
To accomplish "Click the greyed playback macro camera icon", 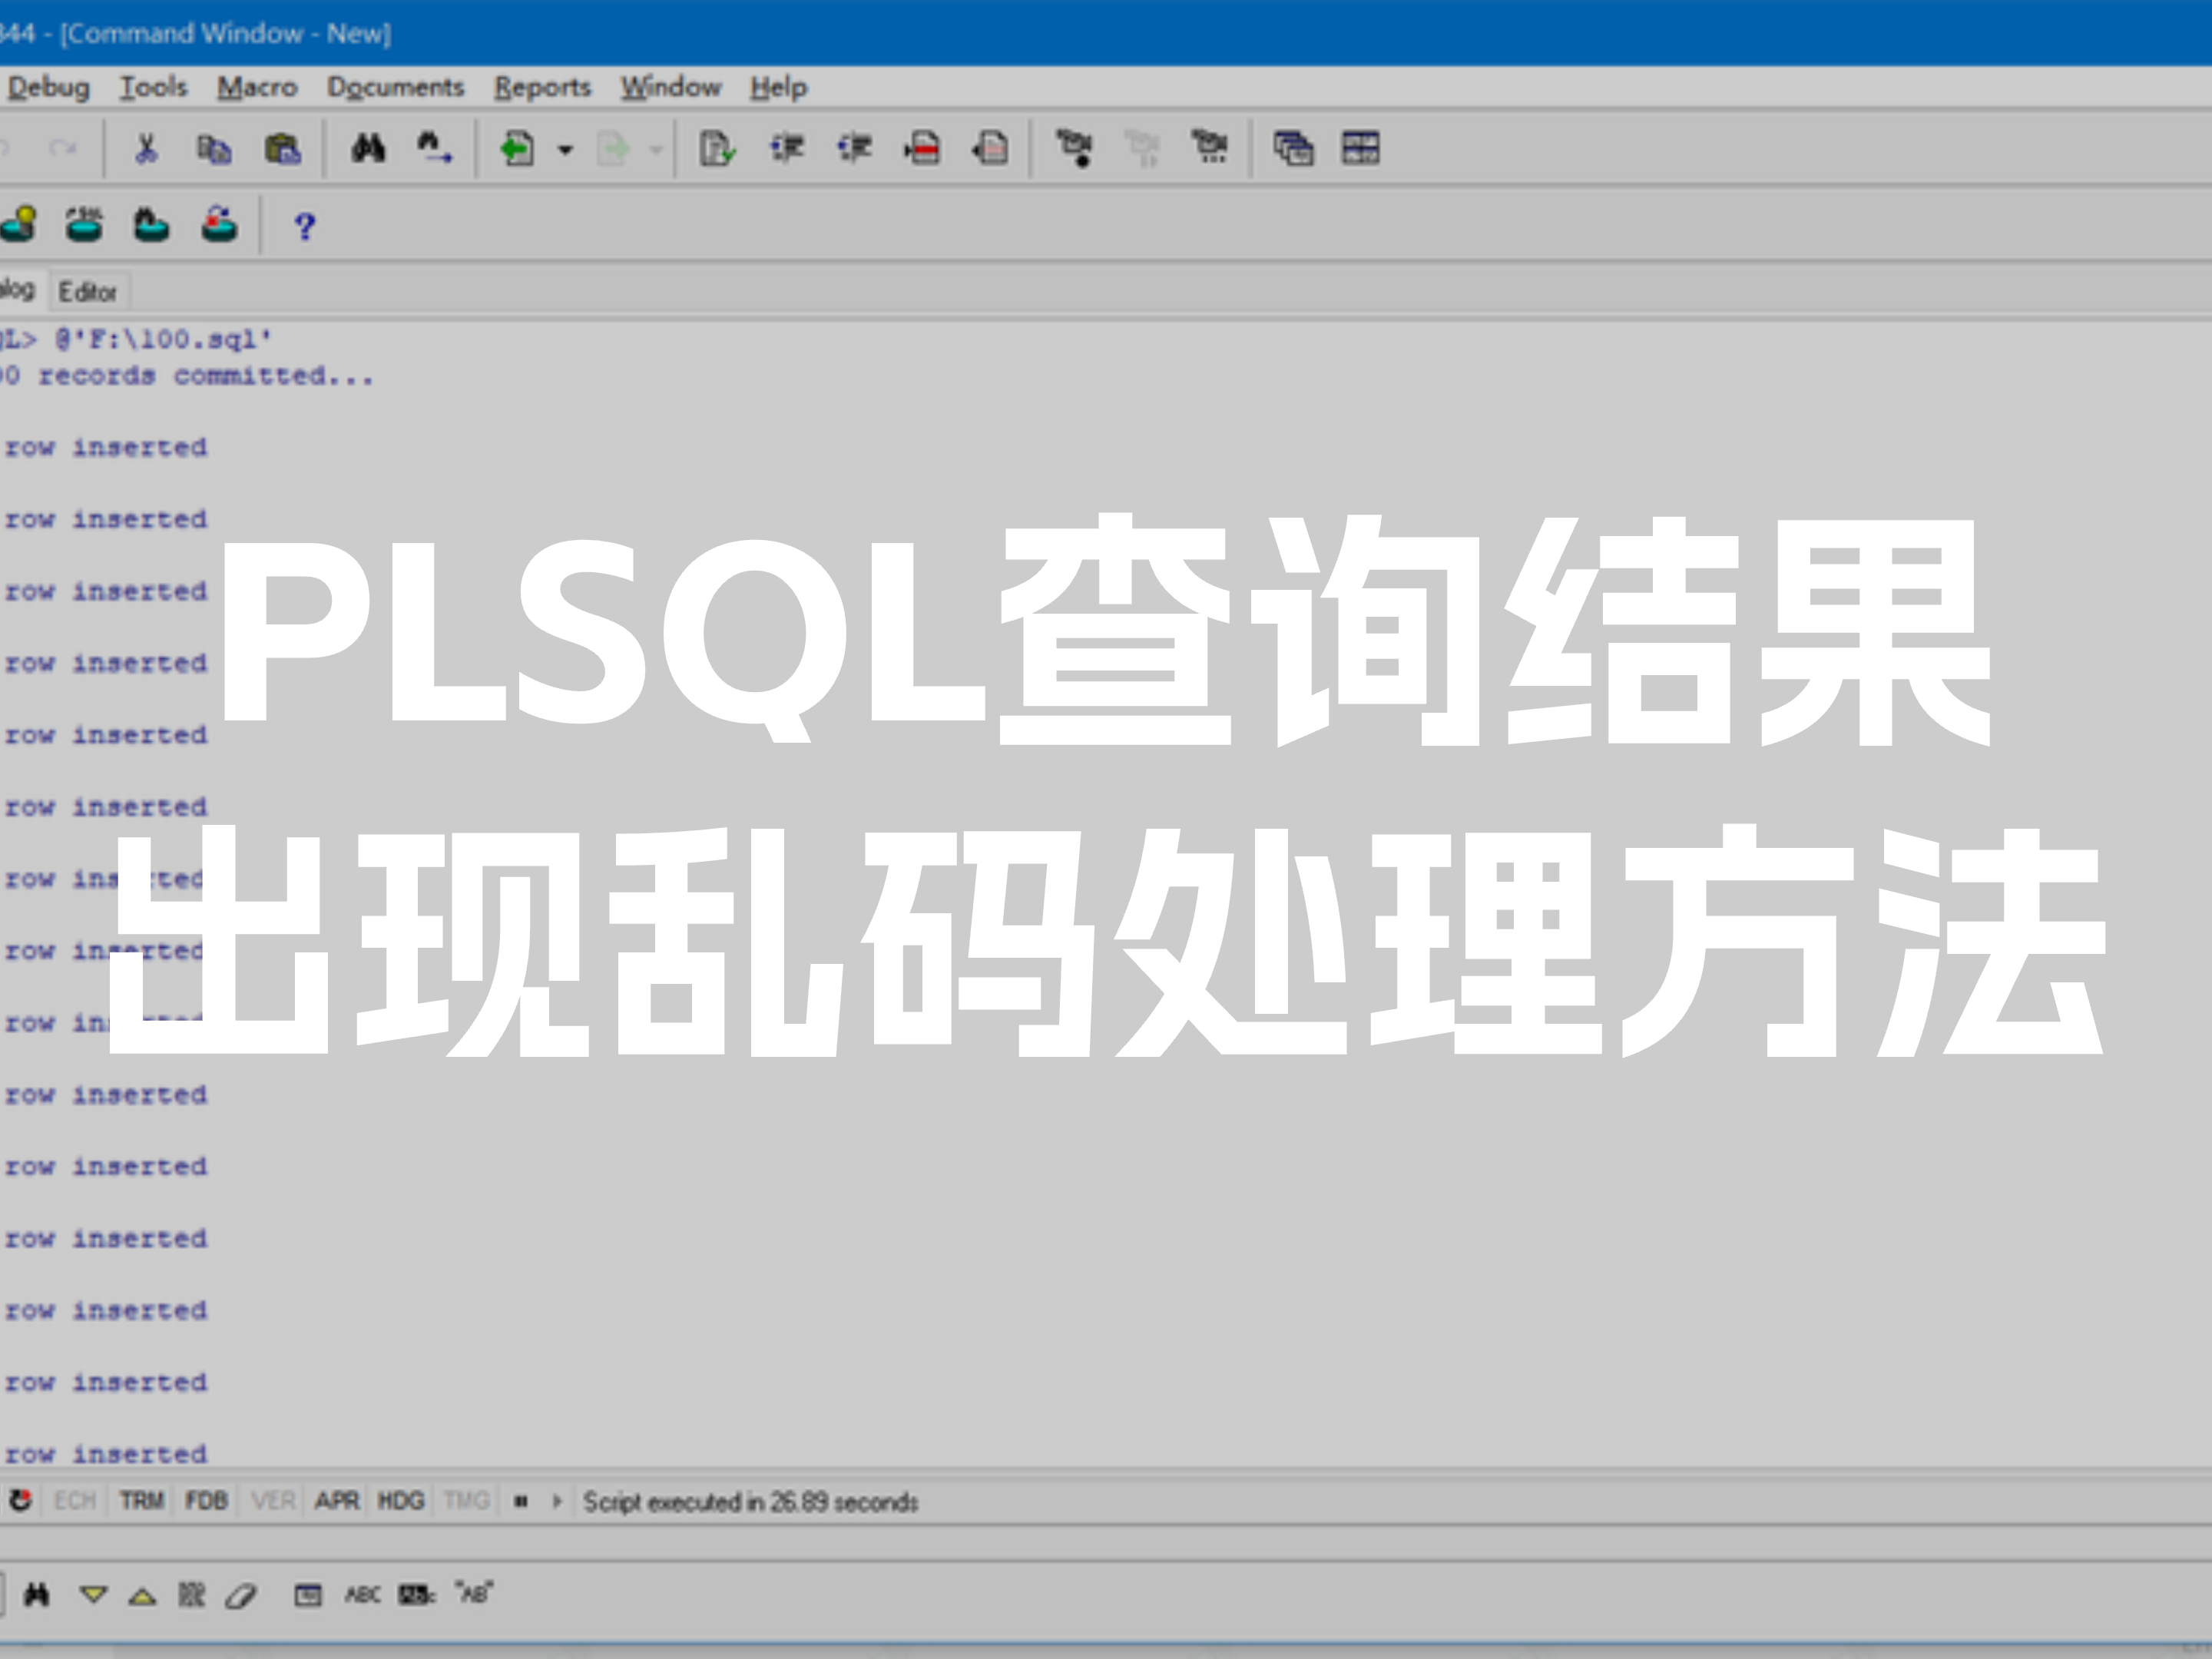I will tap(1142, 149).
